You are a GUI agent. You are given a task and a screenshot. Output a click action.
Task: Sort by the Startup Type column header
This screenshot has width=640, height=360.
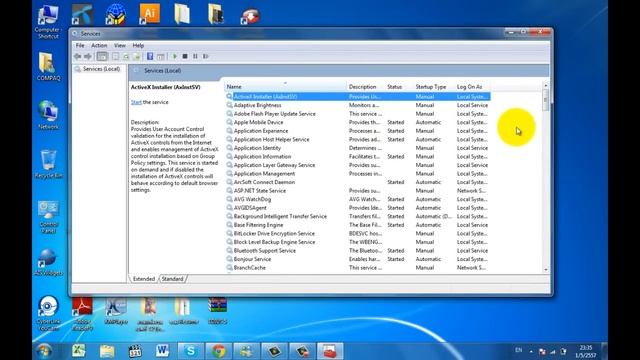433,87
